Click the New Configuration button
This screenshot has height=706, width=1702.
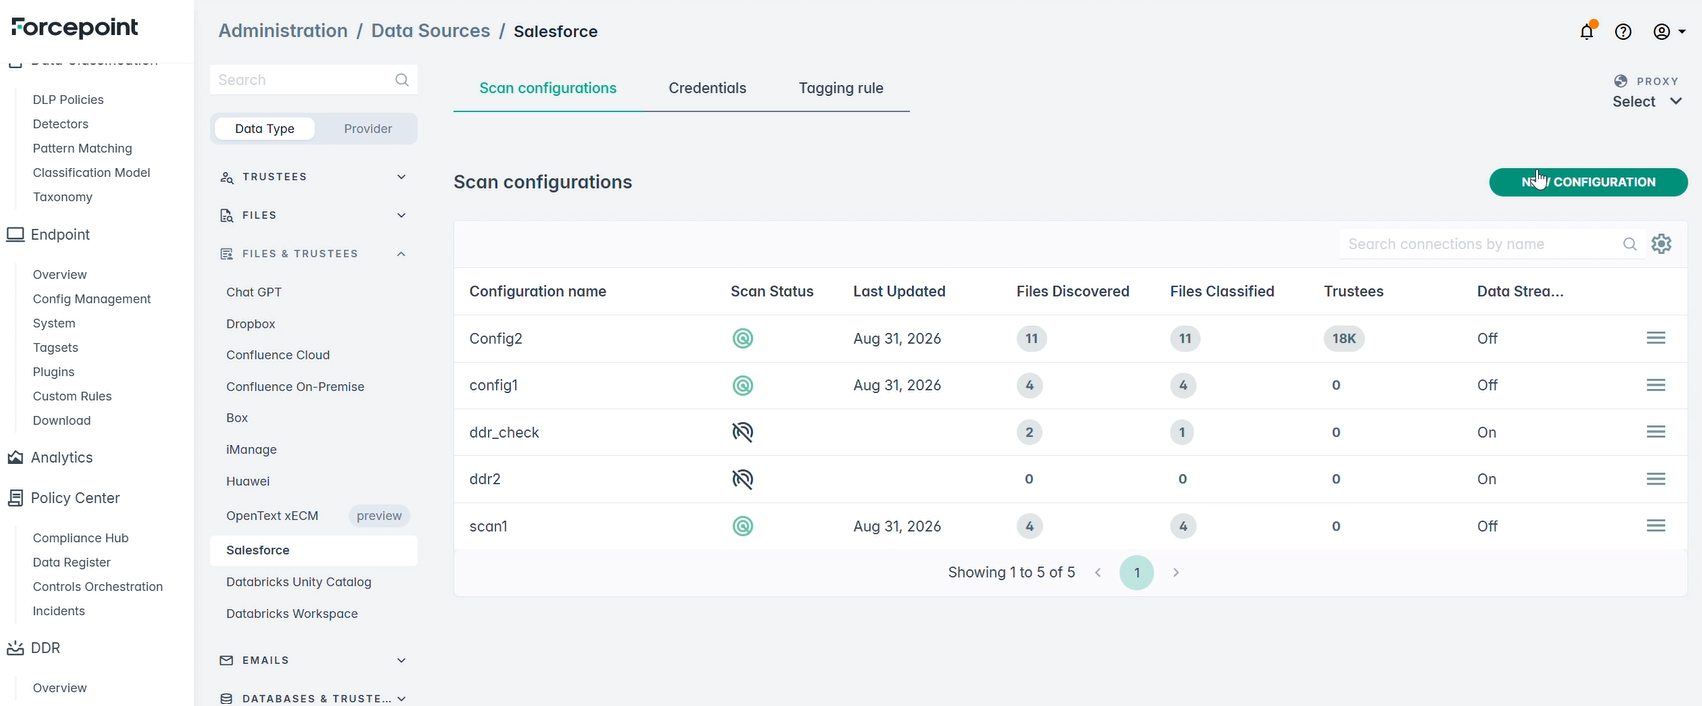1588,182
